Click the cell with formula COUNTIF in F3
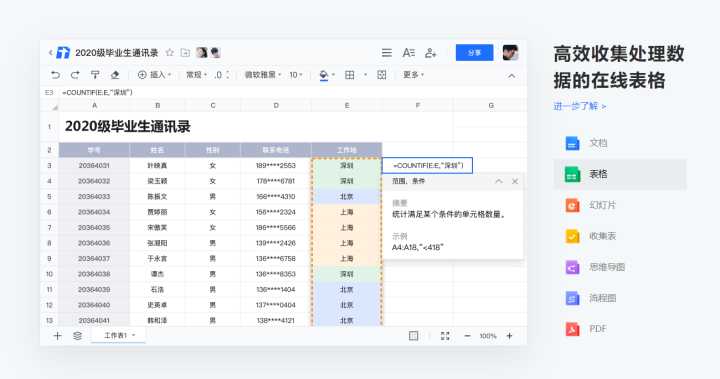Screen dimensions: 720x379 [427, 165]
